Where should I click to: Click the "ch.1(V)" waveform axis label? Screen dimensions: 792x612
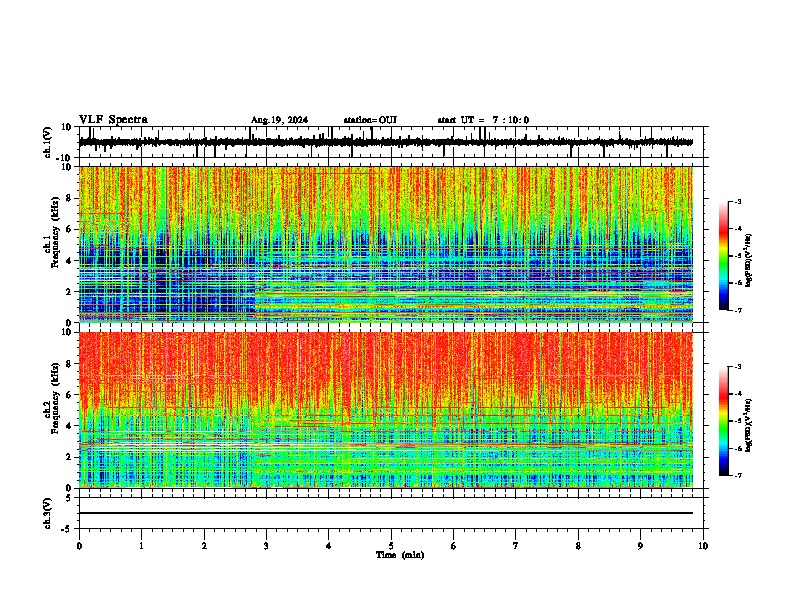click(x=48, y=142)
